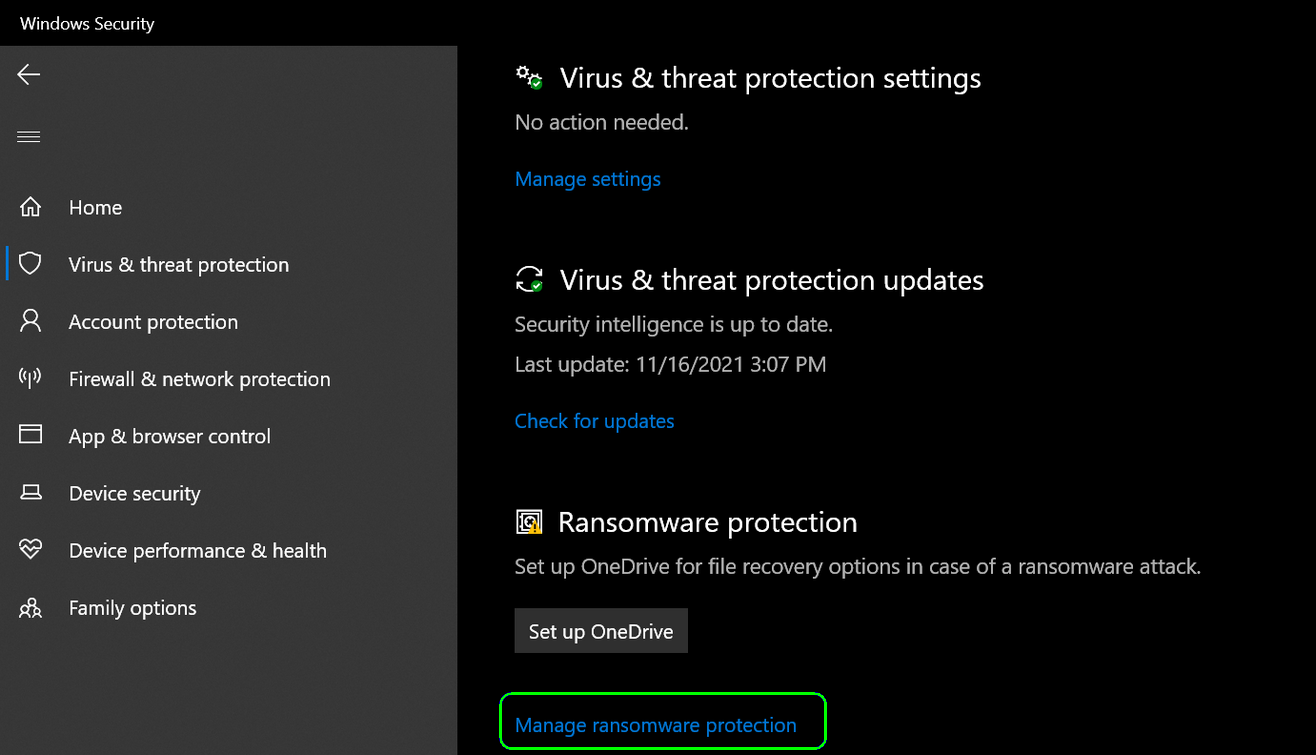
Task: Open Home from sidebar text
Action: pos(95,207)
